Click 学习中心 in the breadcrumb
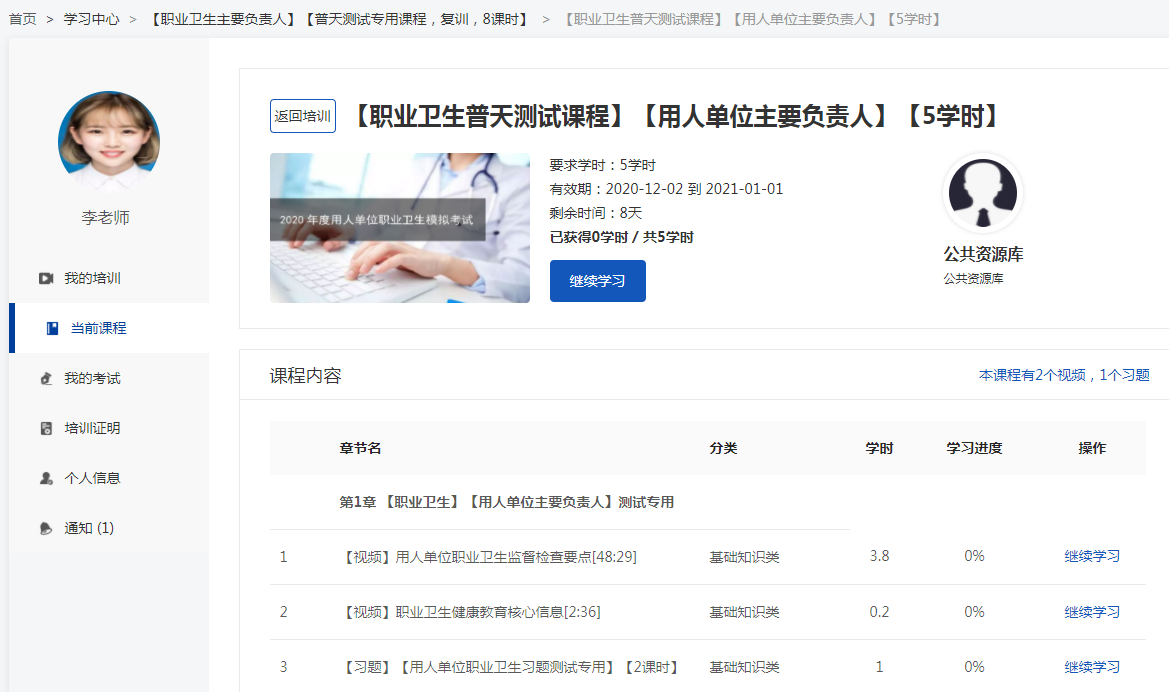The image size is (1169, 692). (x=90, y=19)
